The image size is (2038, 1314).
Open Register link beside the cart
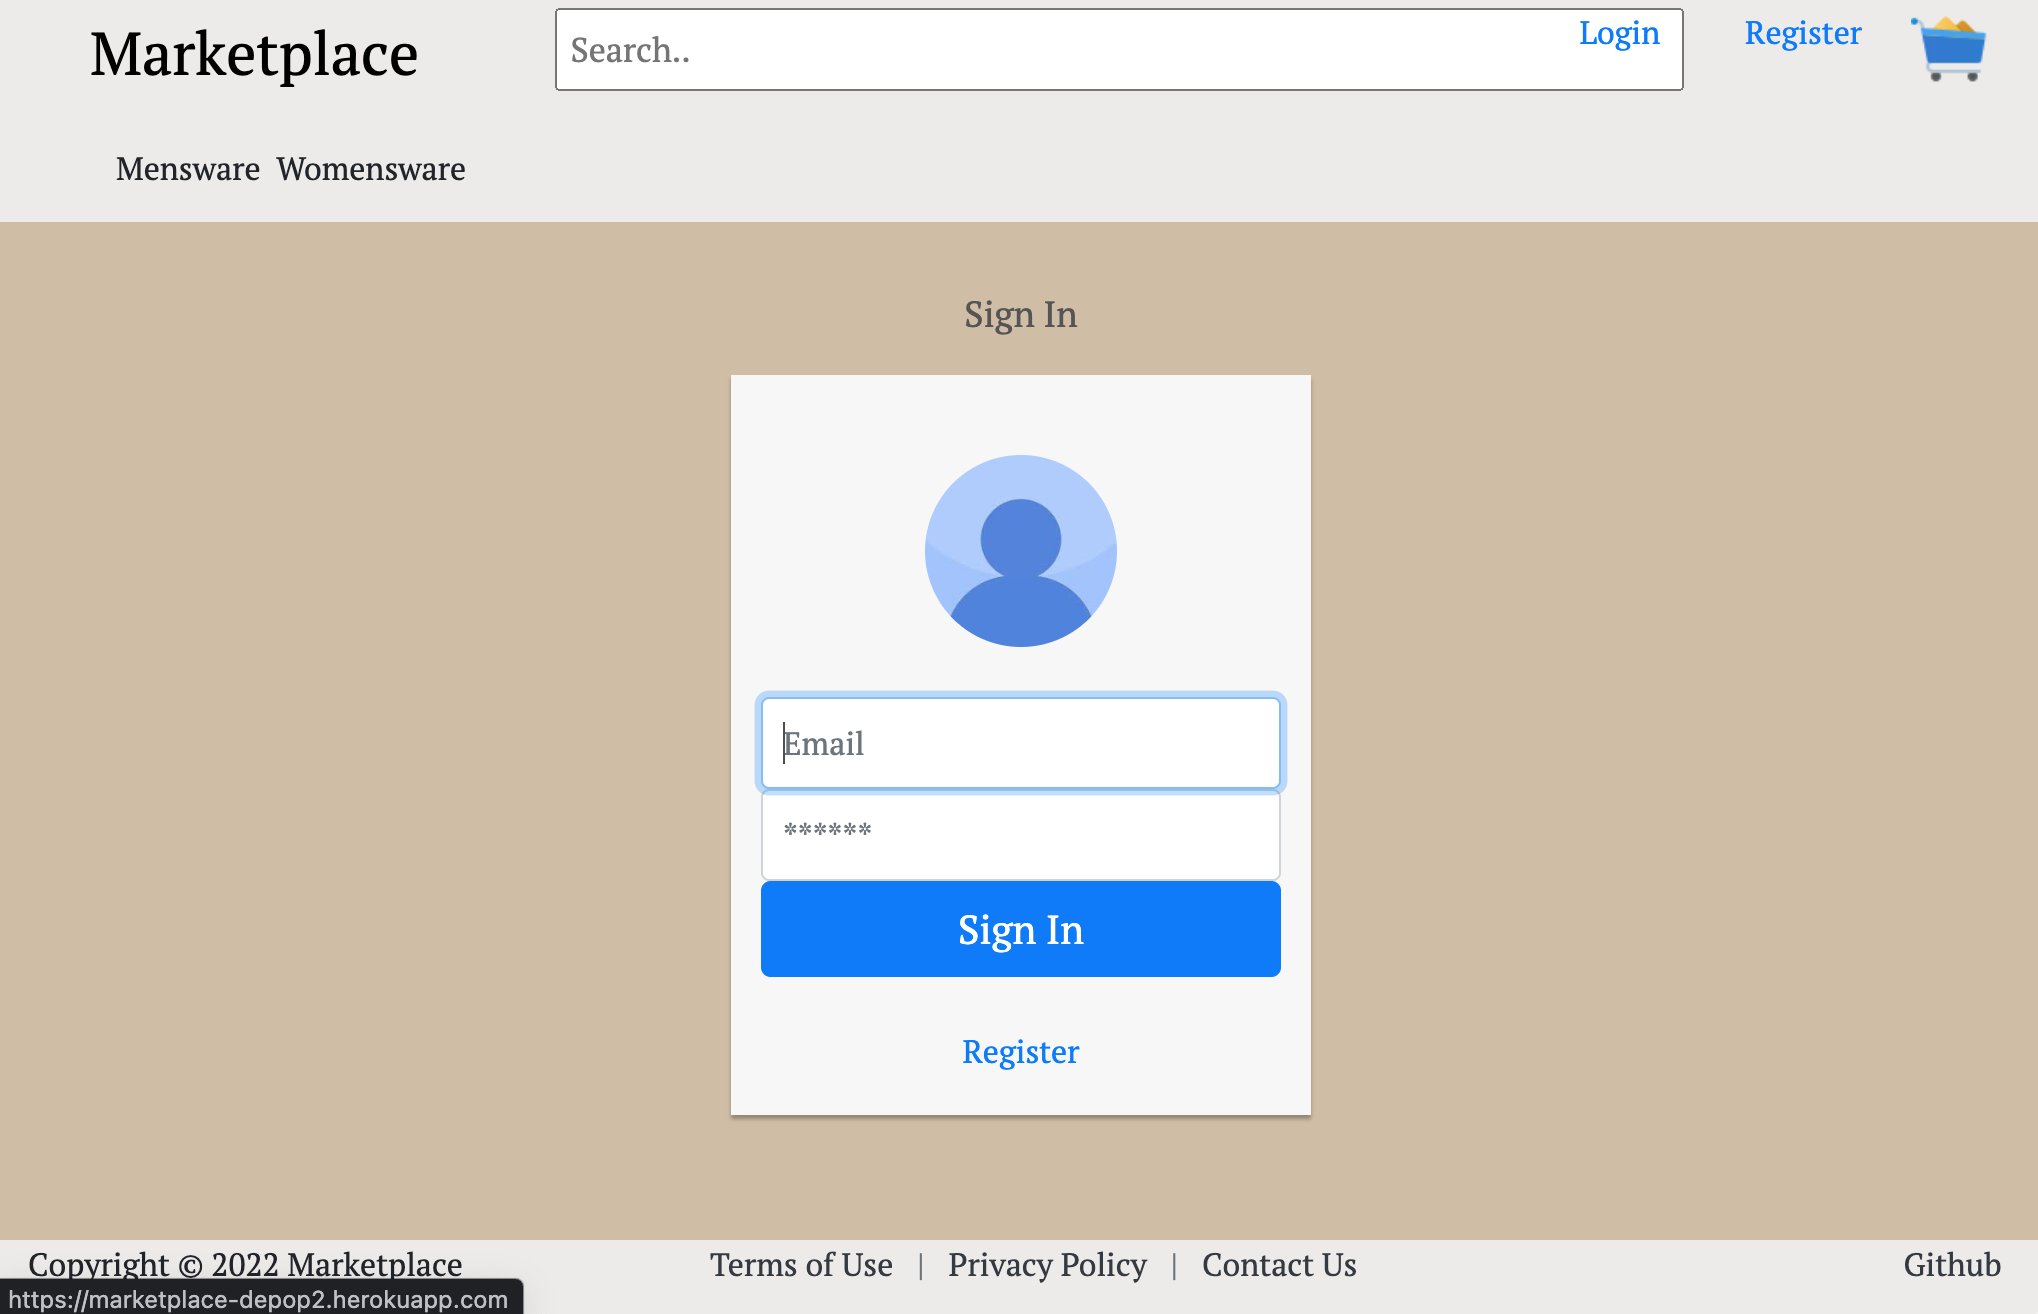click(1802, 33)
